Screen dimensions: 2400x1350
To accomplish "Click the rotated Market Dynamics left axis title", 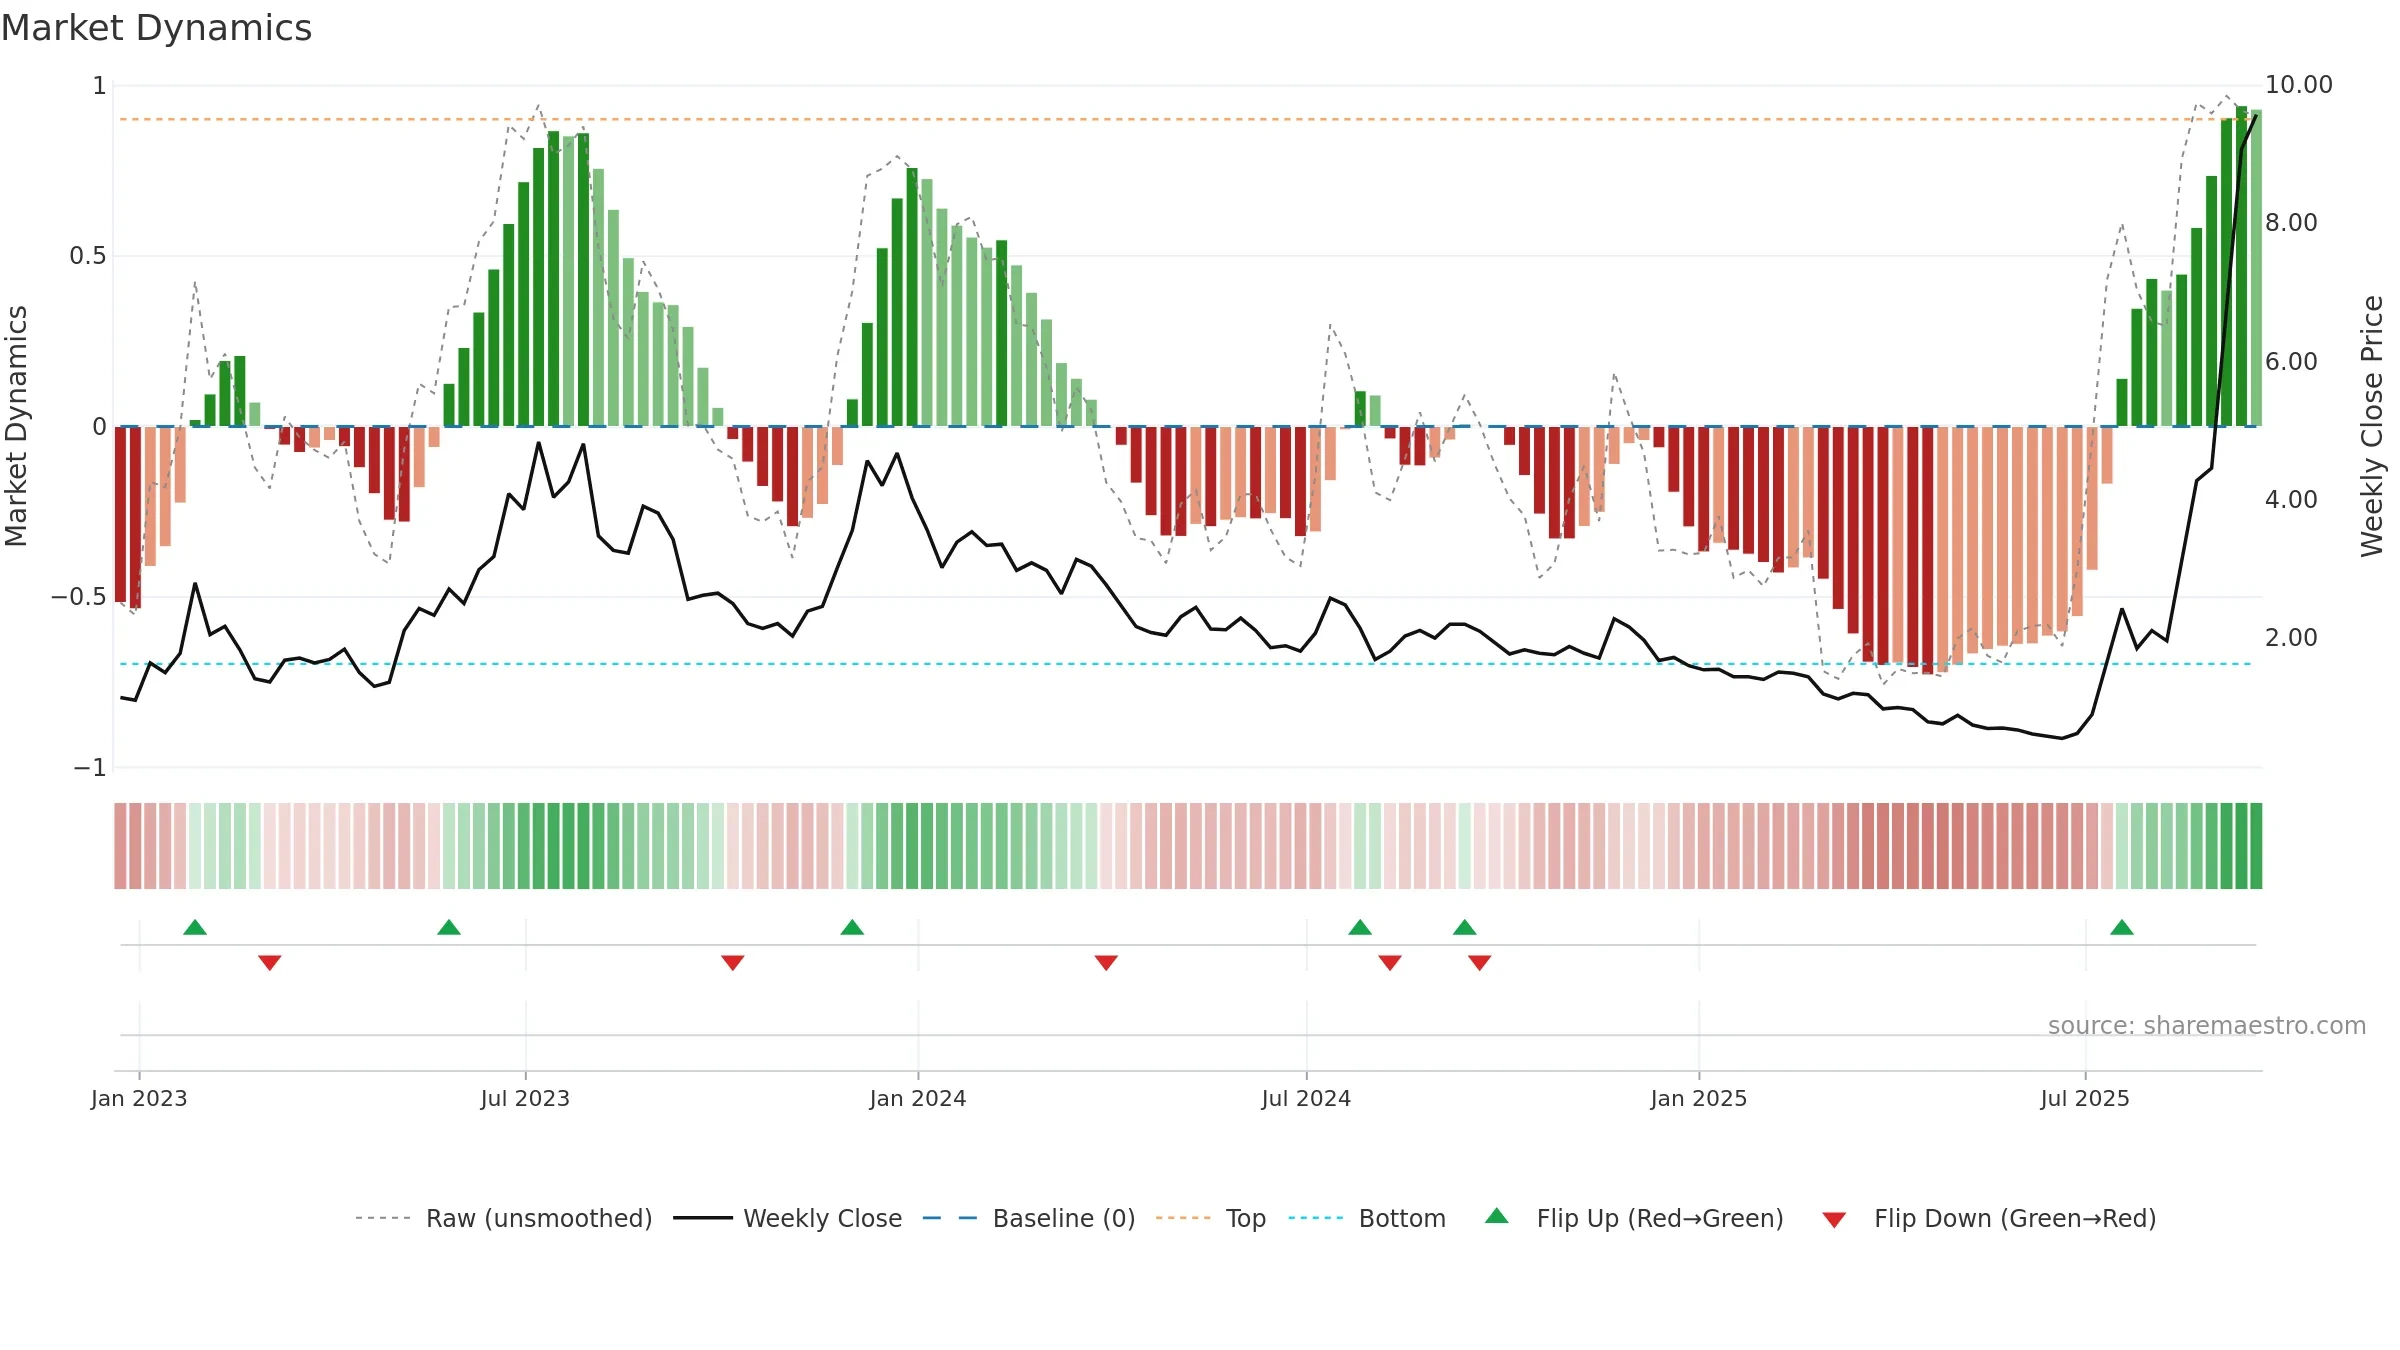I will click(x=16, y=426).
